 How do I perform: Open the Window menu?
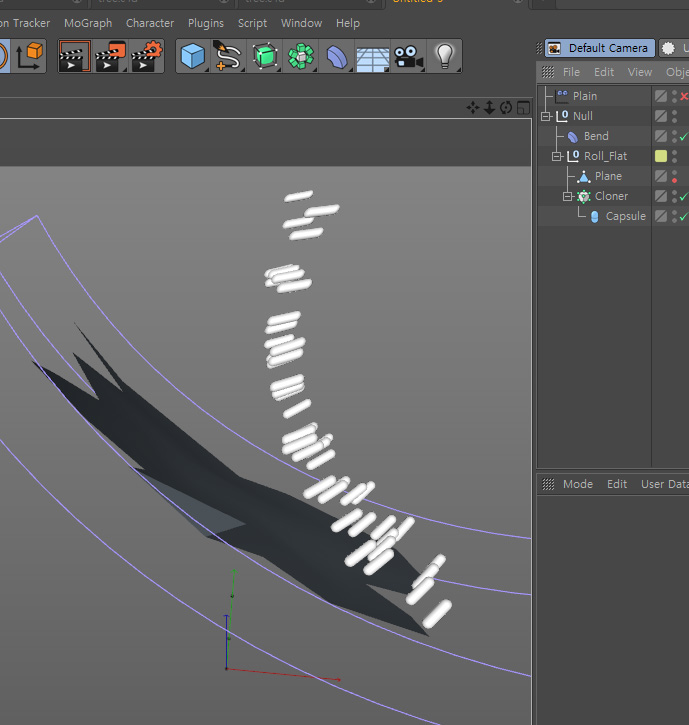pyautogui.click(x=301, y=23)
